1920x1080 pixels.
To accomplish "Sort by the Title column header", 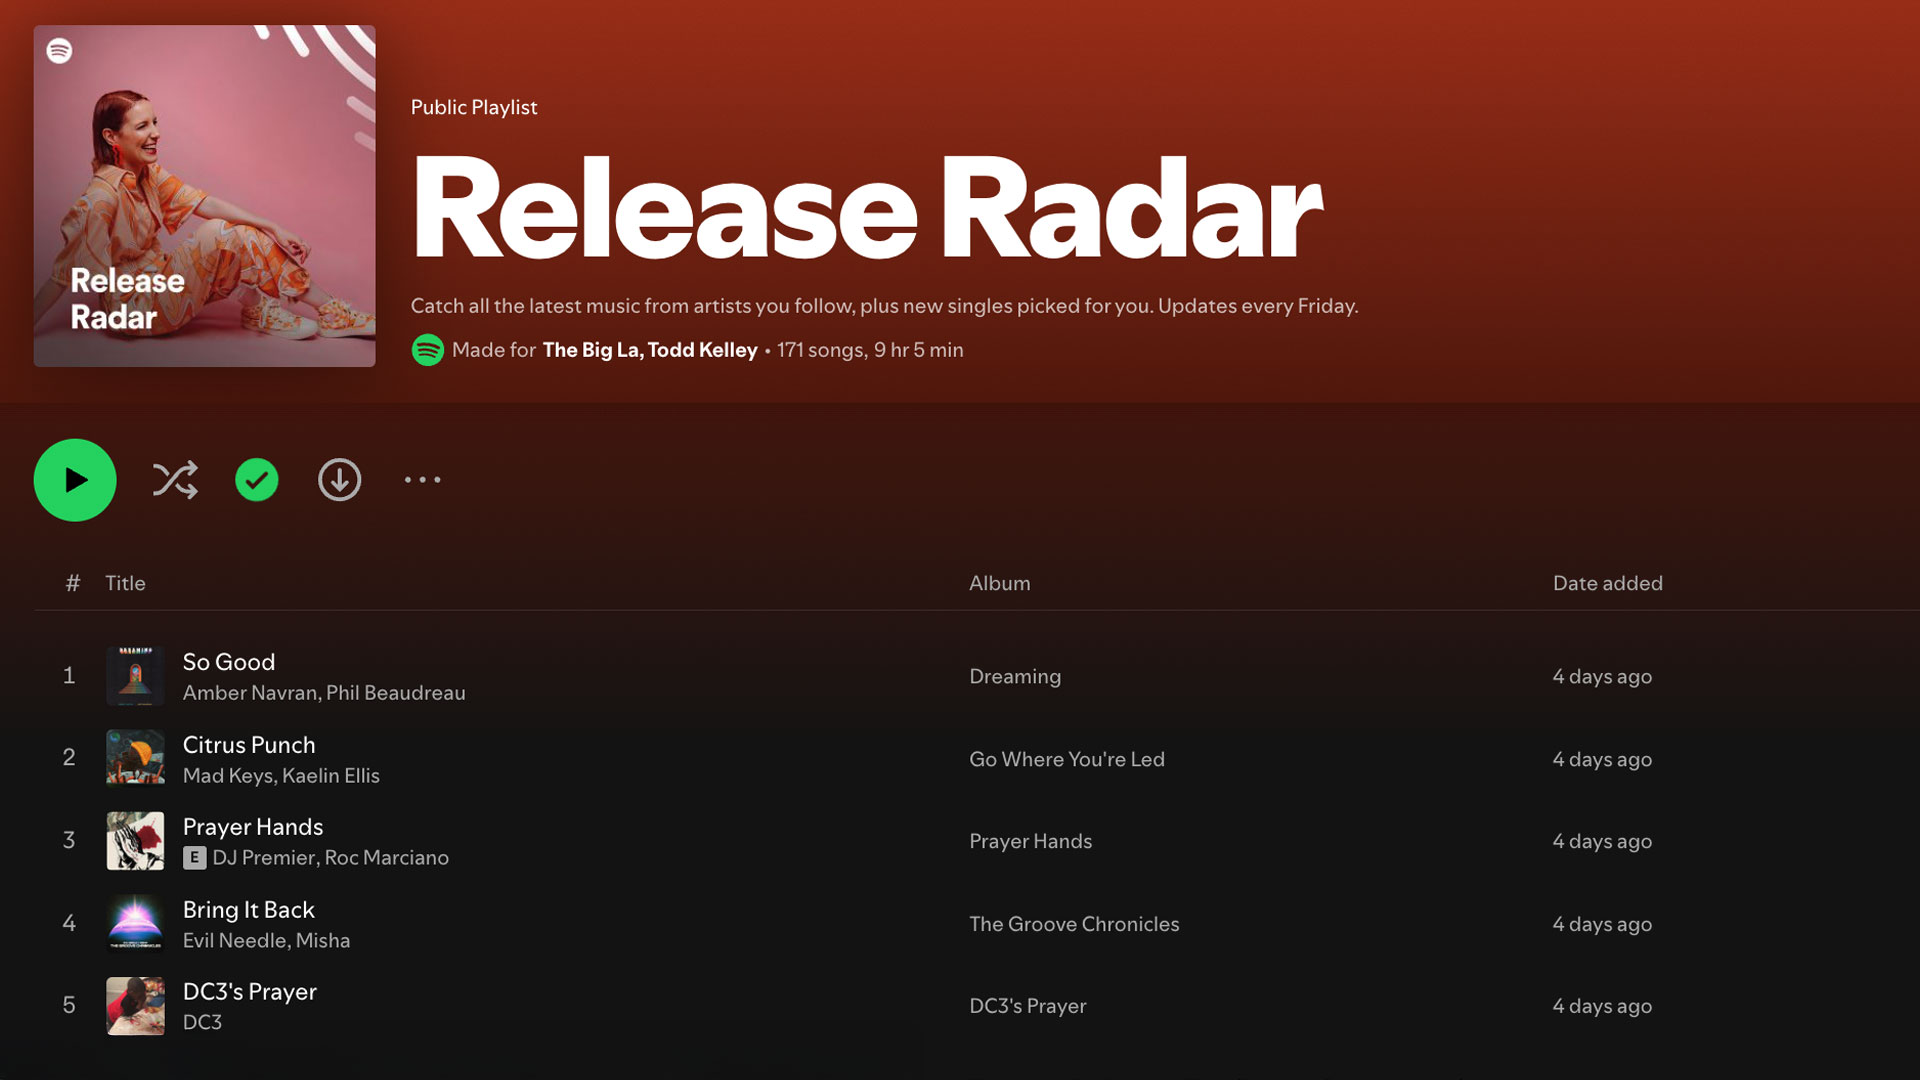I will tap(125, 583).
